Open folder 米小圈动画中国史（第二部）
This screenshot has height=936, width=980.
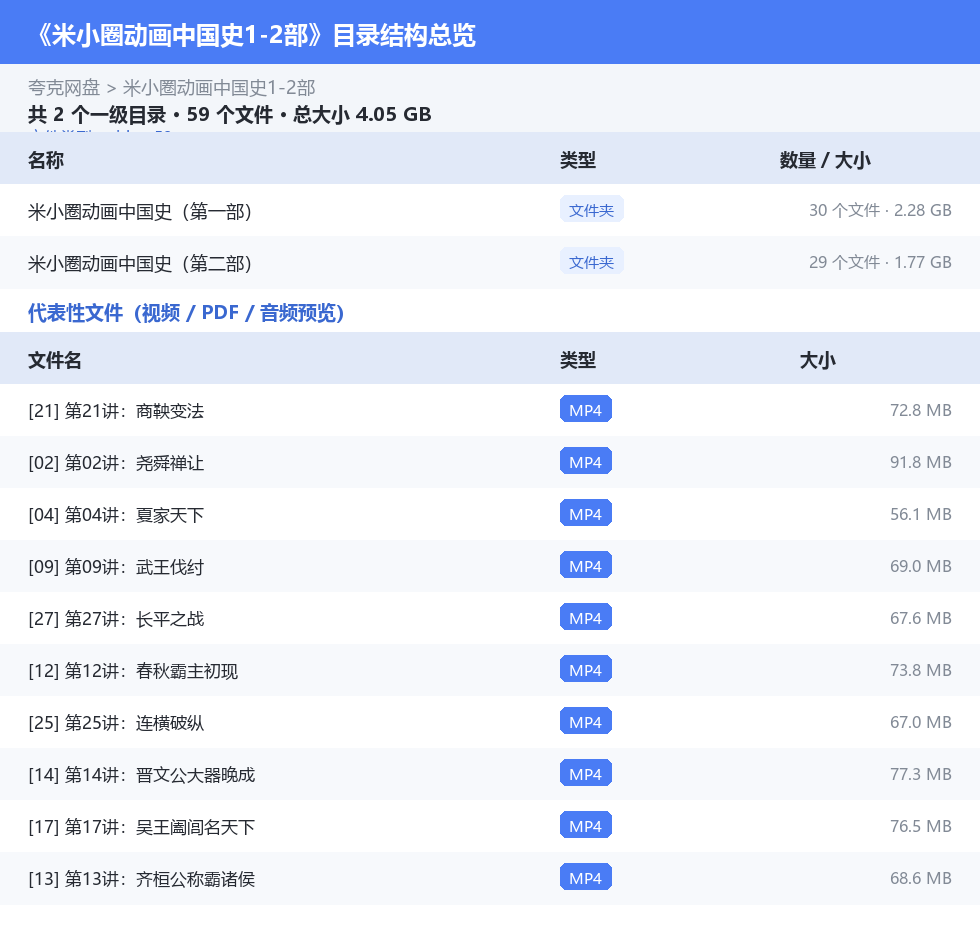click(x=140, y=263)
